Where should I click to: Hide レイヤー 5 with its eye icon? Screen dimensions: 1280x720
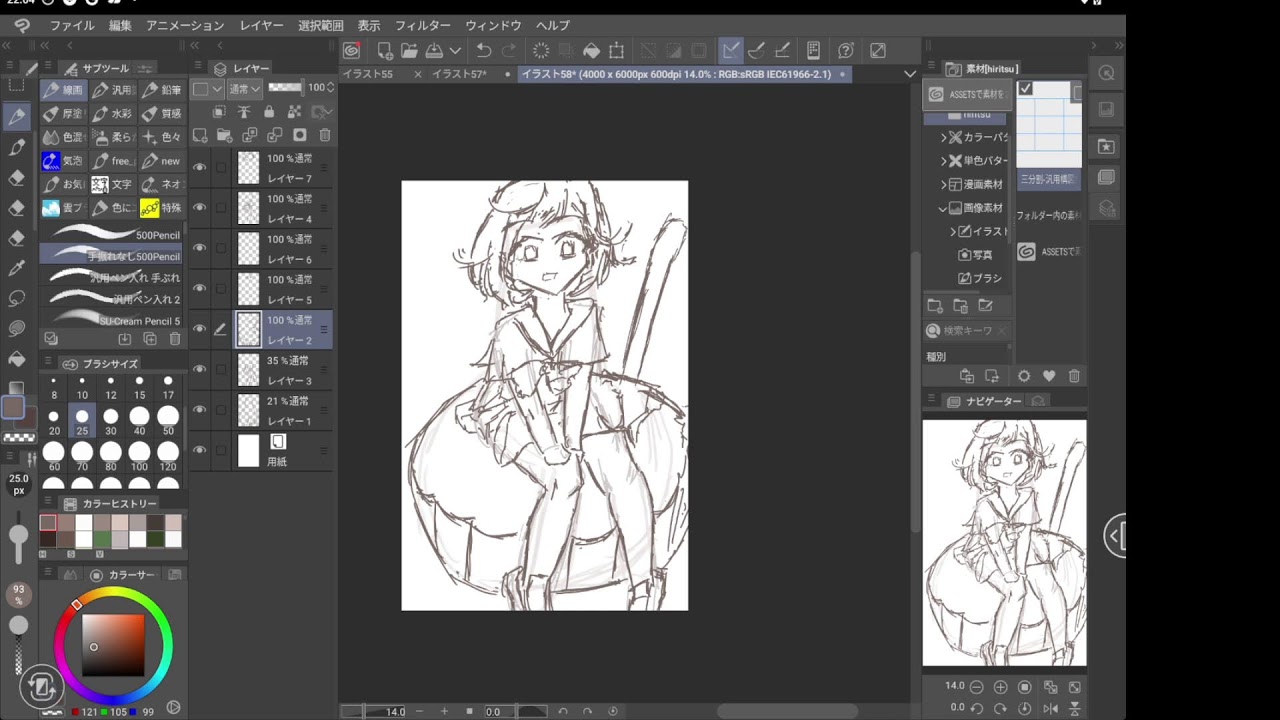[x=200, y=288]
